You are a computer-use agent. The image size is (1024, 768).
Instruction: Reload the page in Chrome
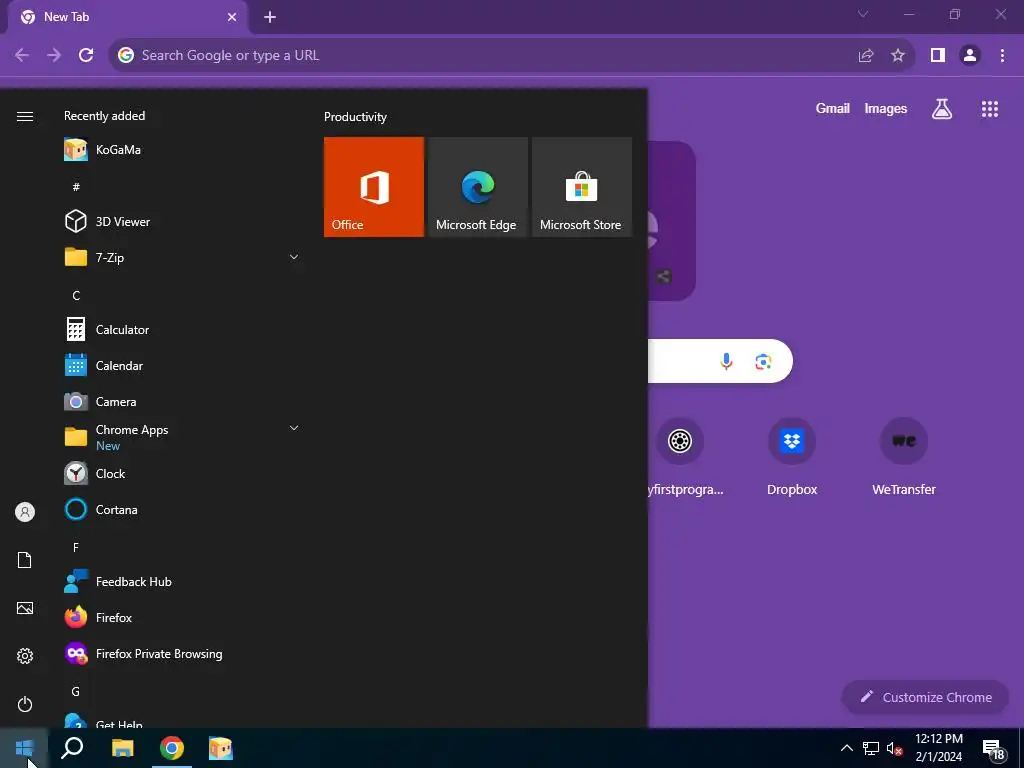(x=86, y=55)
